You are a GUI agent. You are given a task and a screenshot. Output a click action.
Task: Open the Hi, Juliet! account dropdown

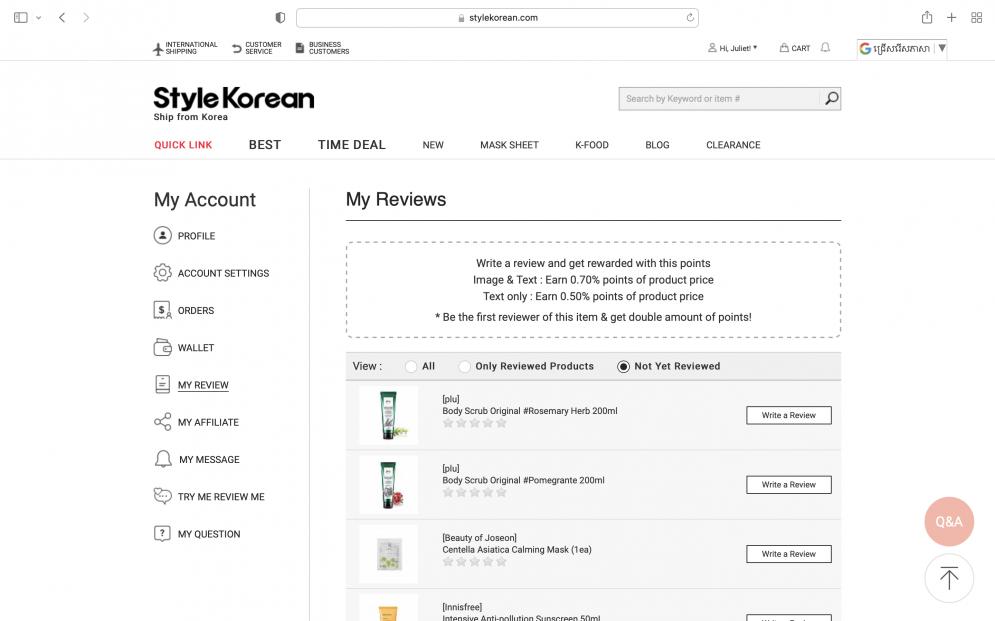[730, 47]
